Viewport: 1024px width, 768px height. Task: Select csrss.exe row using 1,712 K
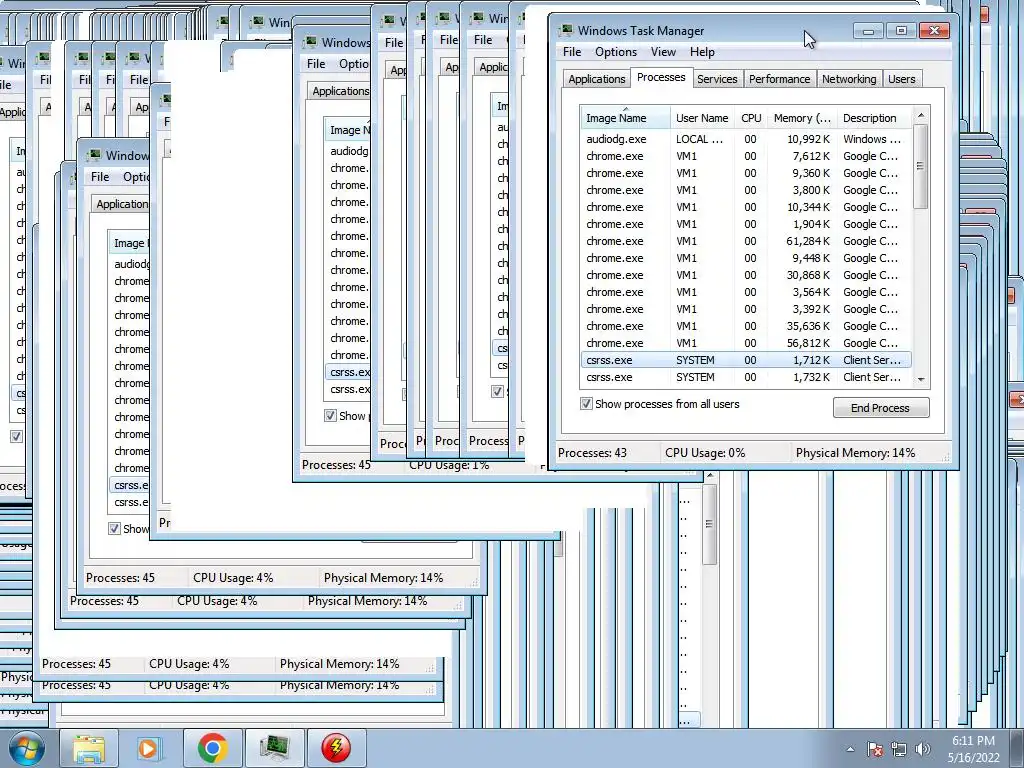(x=746, y=360)
